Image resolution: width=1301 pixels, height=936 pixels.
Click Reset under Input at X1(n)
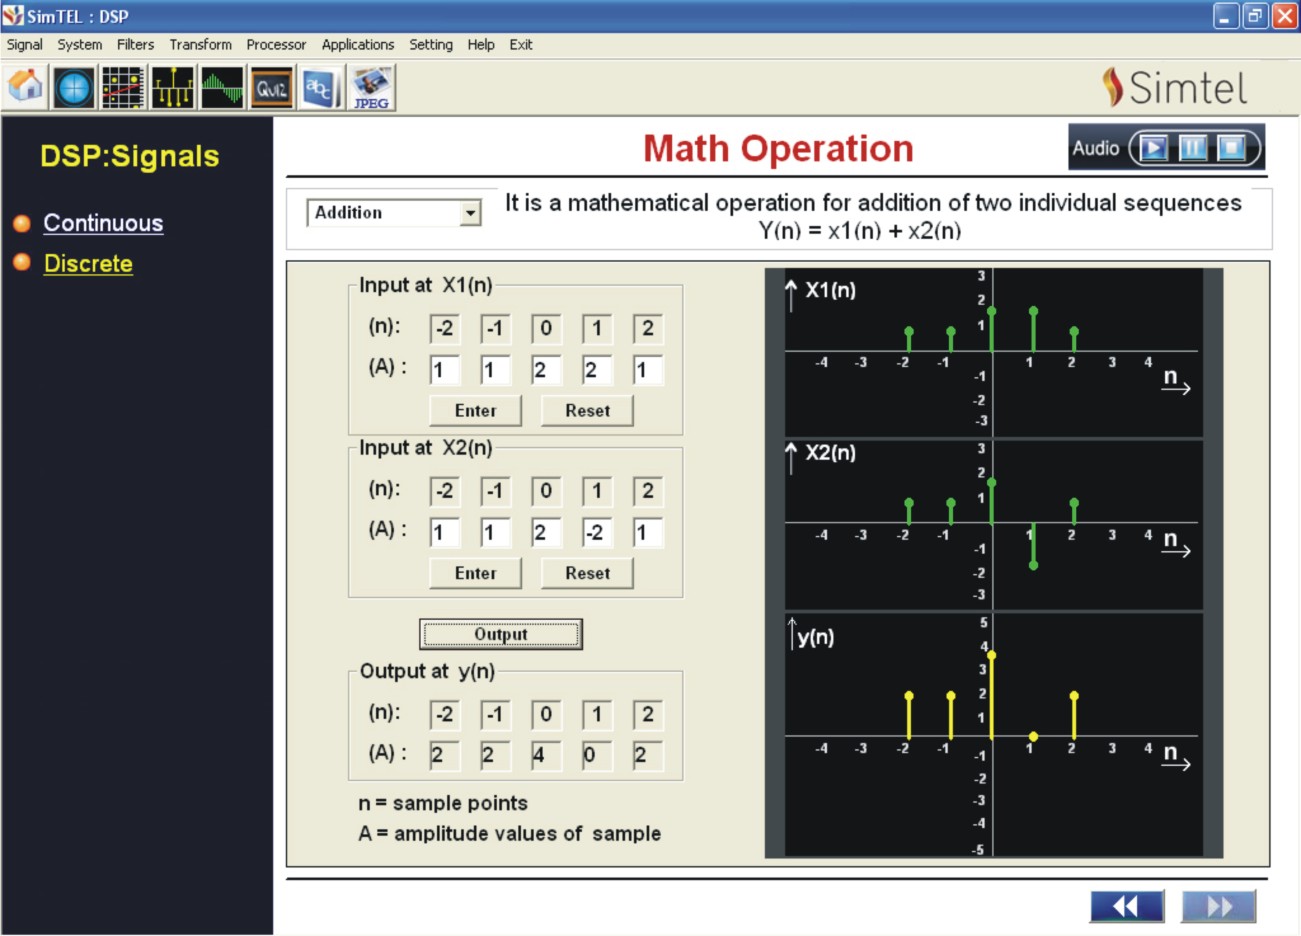[x=587, y=411]
